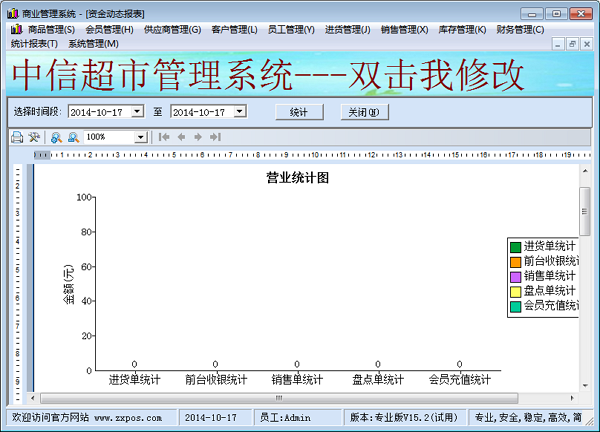Screen dimensions: 600x432
Task: Click the app icon in title bar
Action: click(x=13, y=14)
